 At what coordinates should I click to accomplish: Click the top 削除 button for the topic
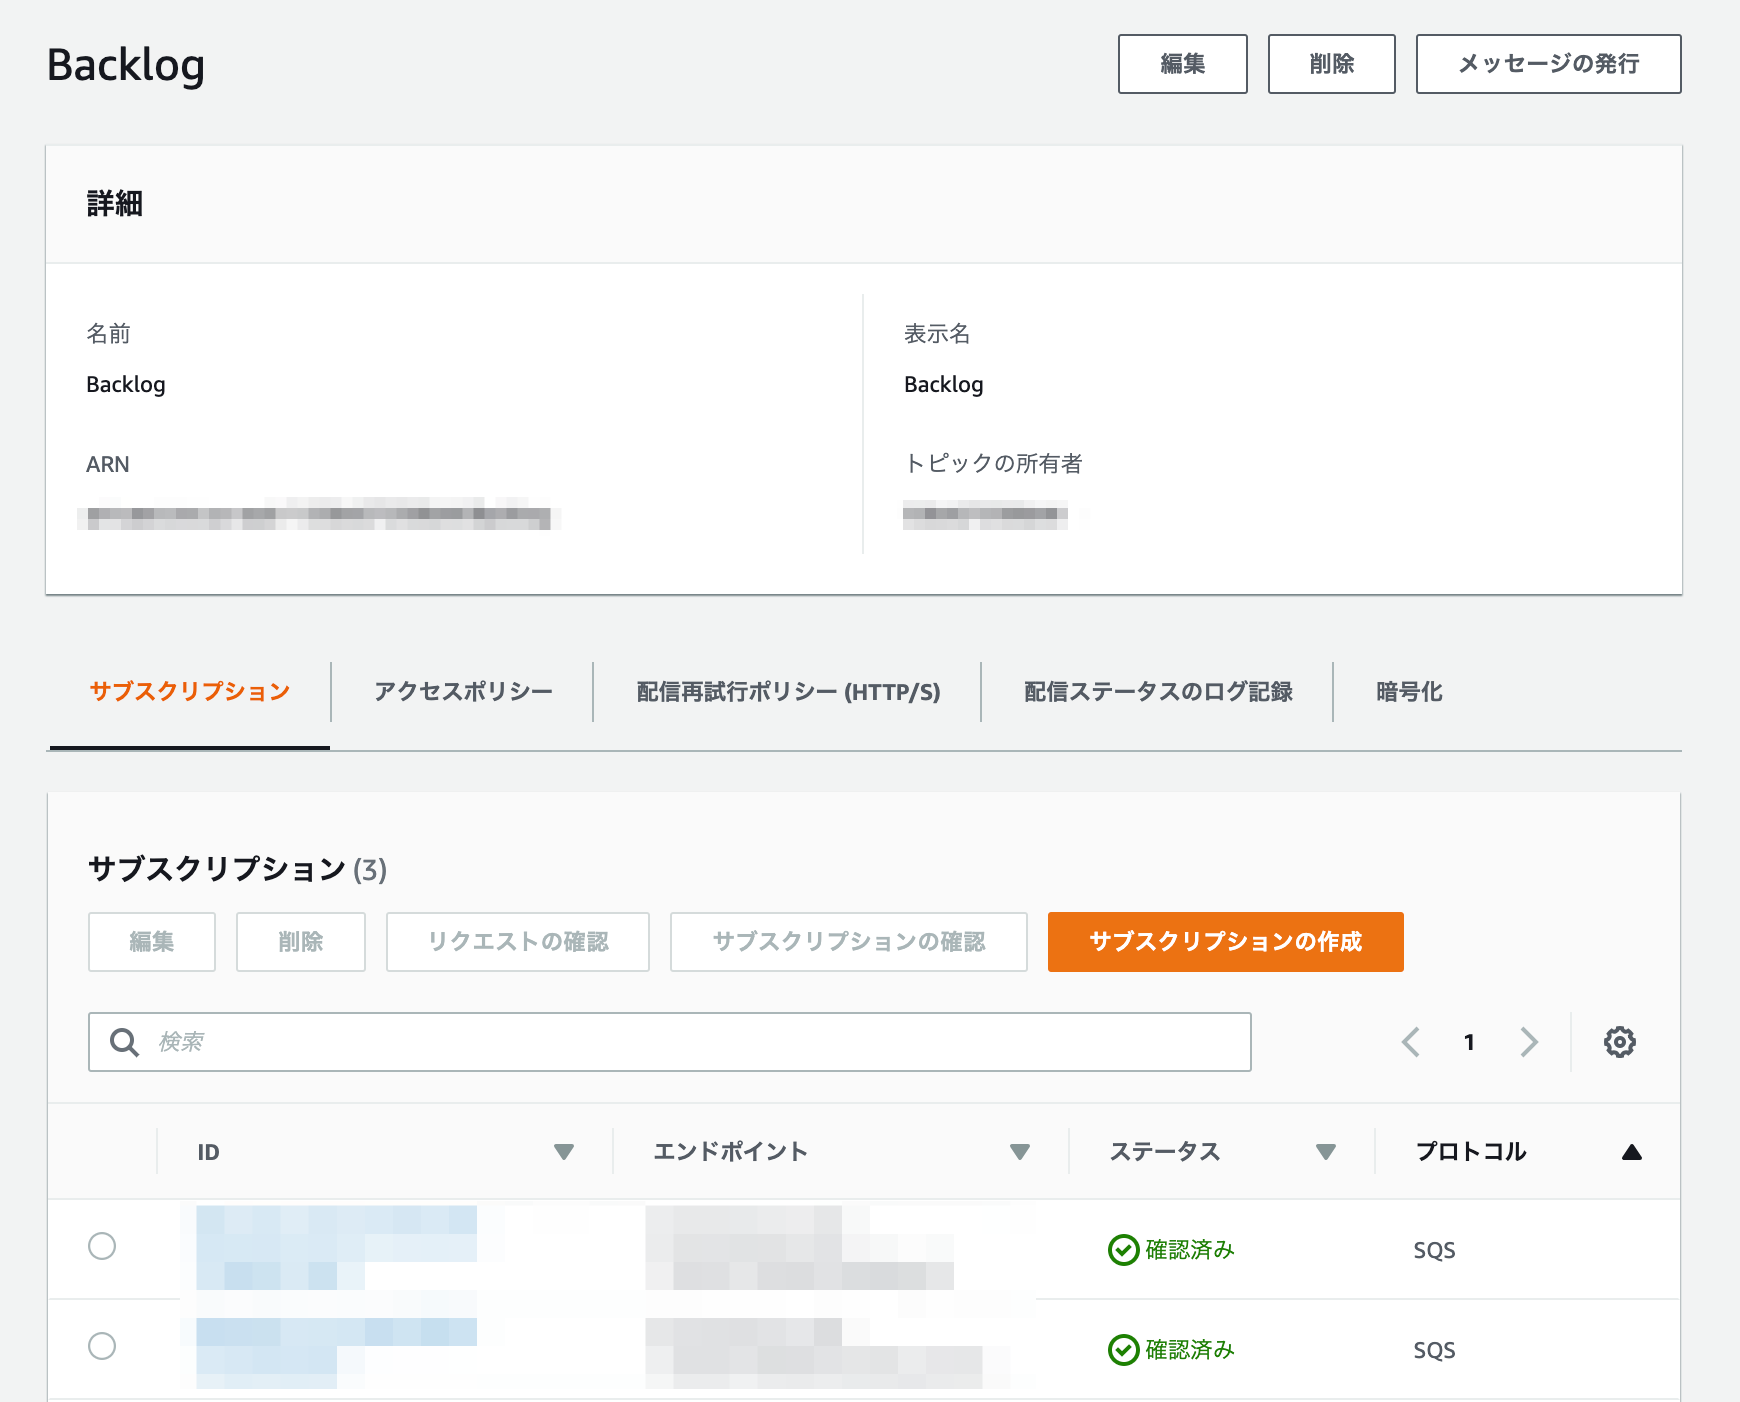click(x=1332, y=64)
